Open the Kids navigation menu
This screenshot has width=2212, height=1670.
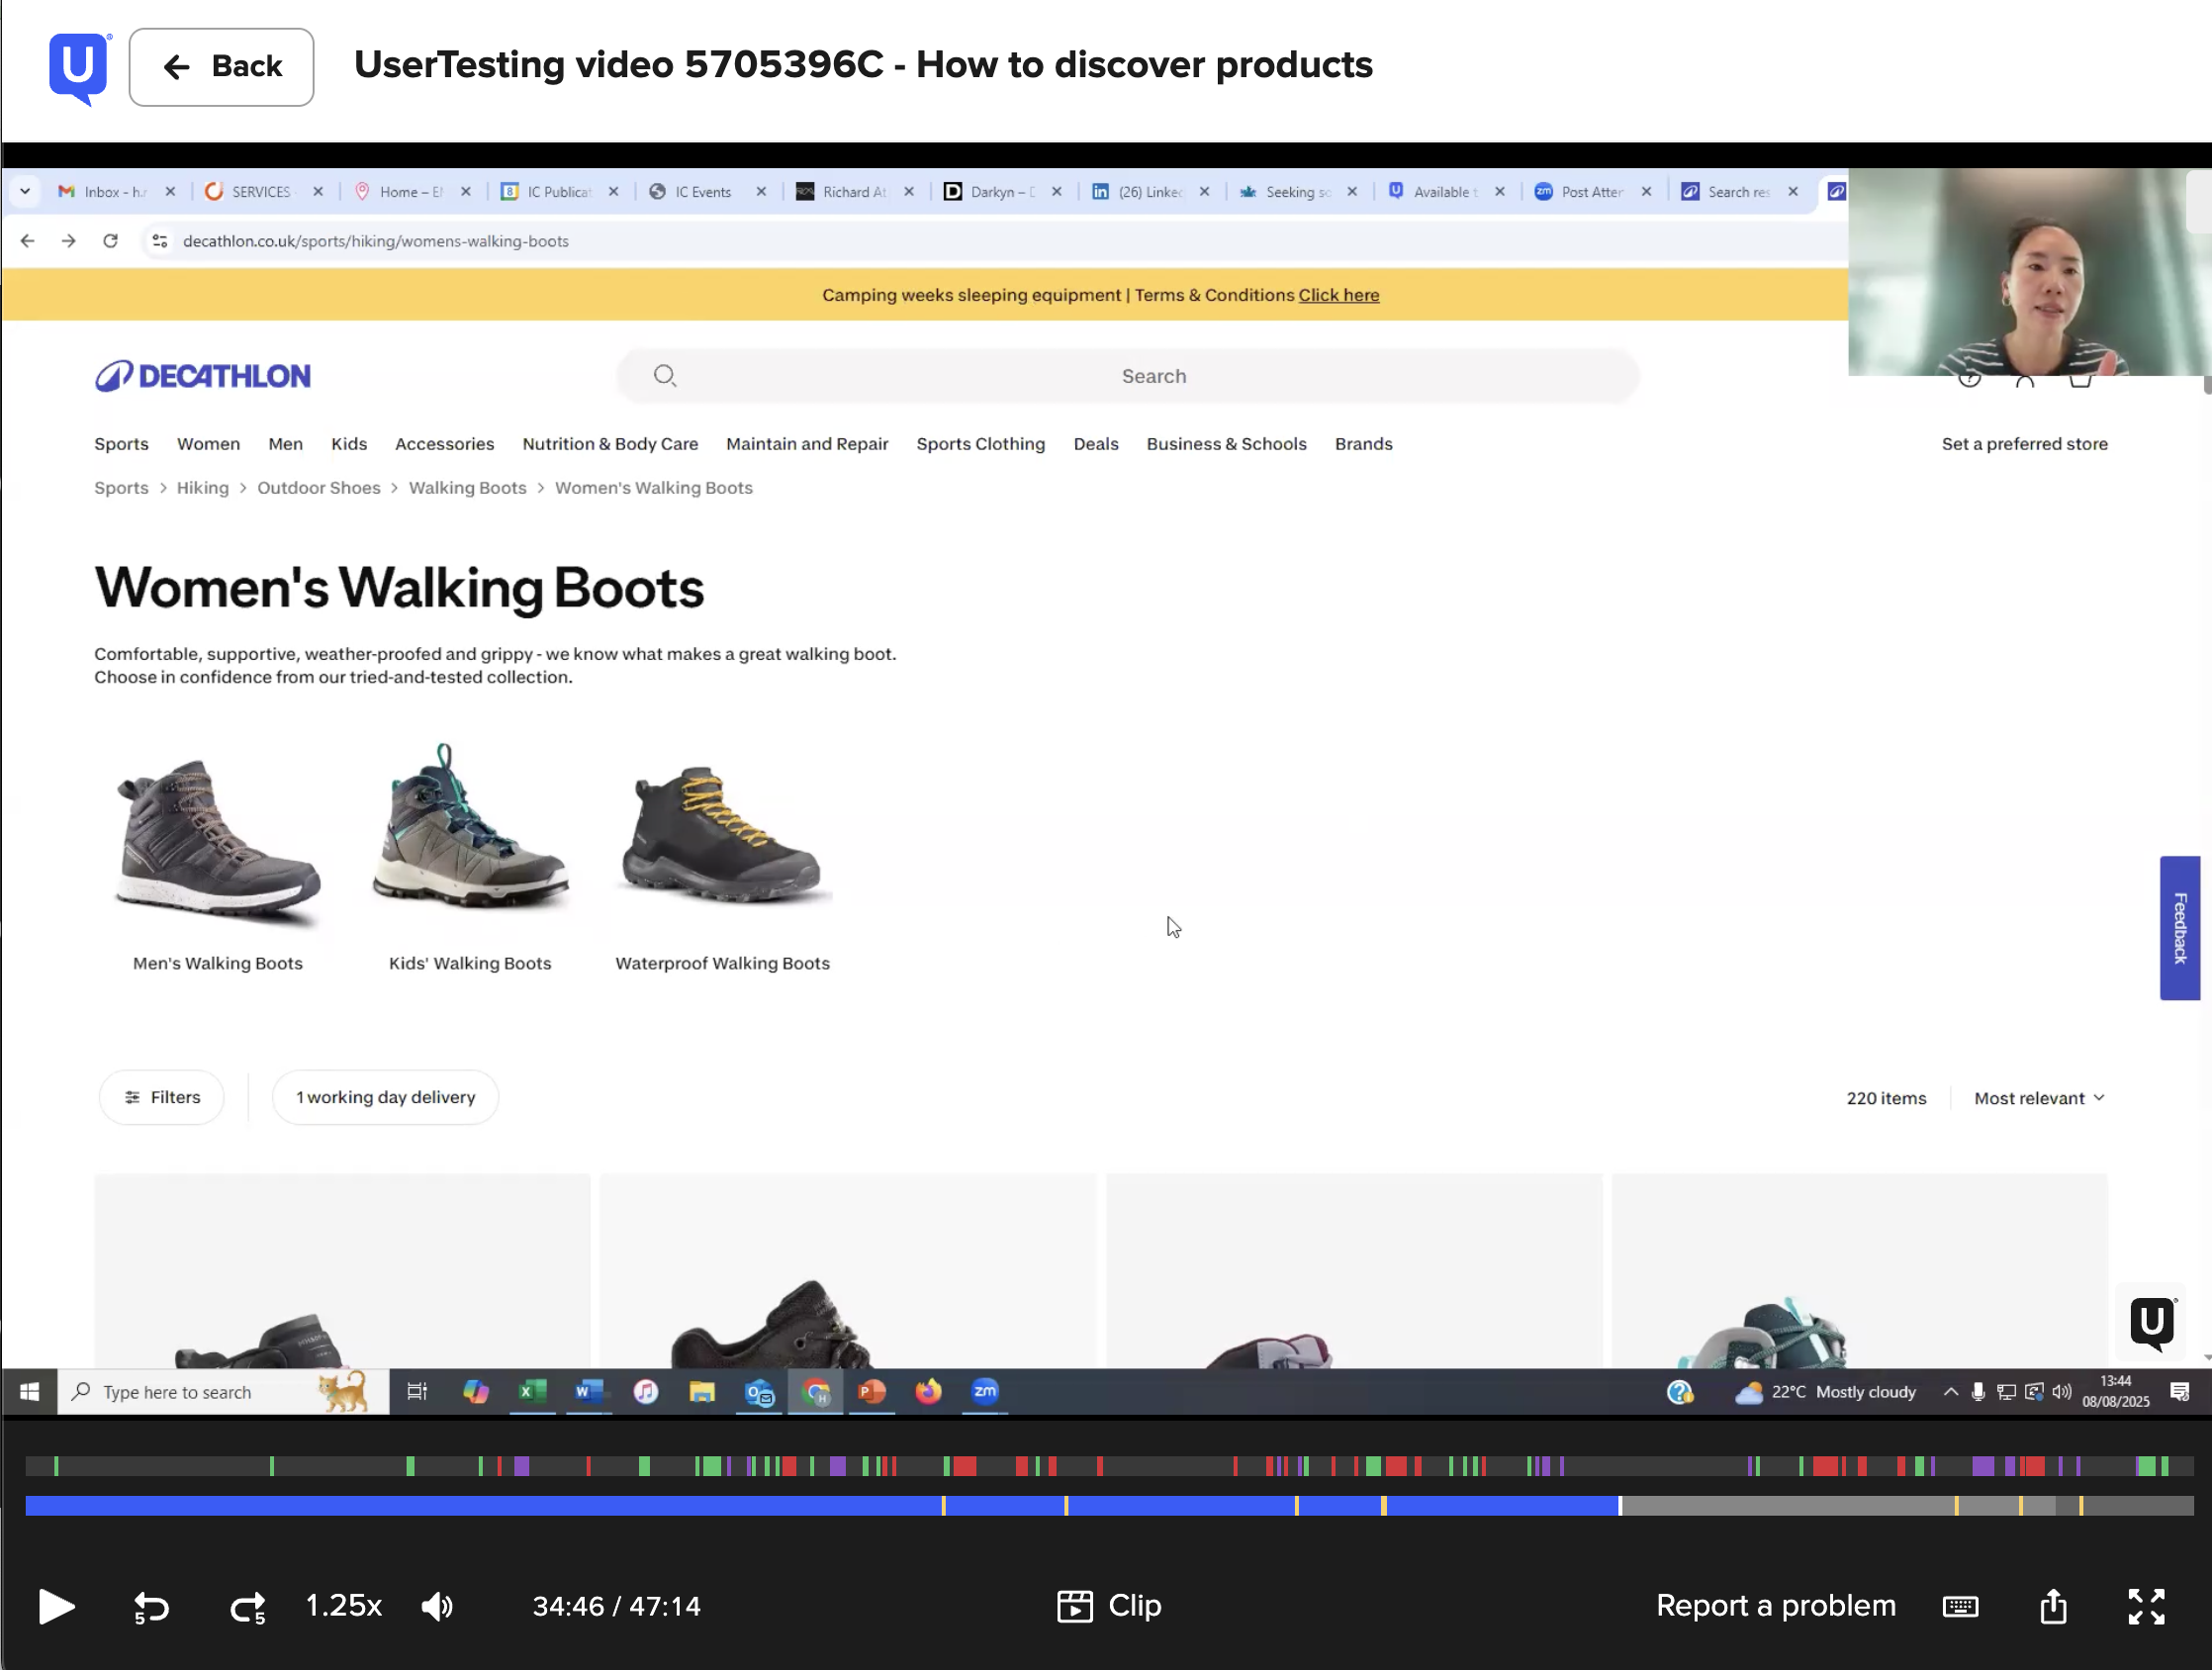coord(349,444)
